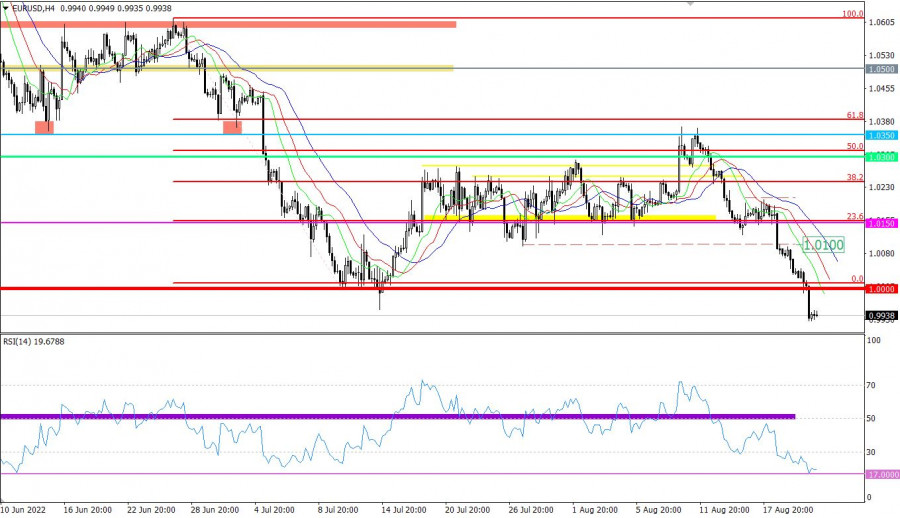Select the 1.0100 green text box
900x518 pixels.
point(825,244)
